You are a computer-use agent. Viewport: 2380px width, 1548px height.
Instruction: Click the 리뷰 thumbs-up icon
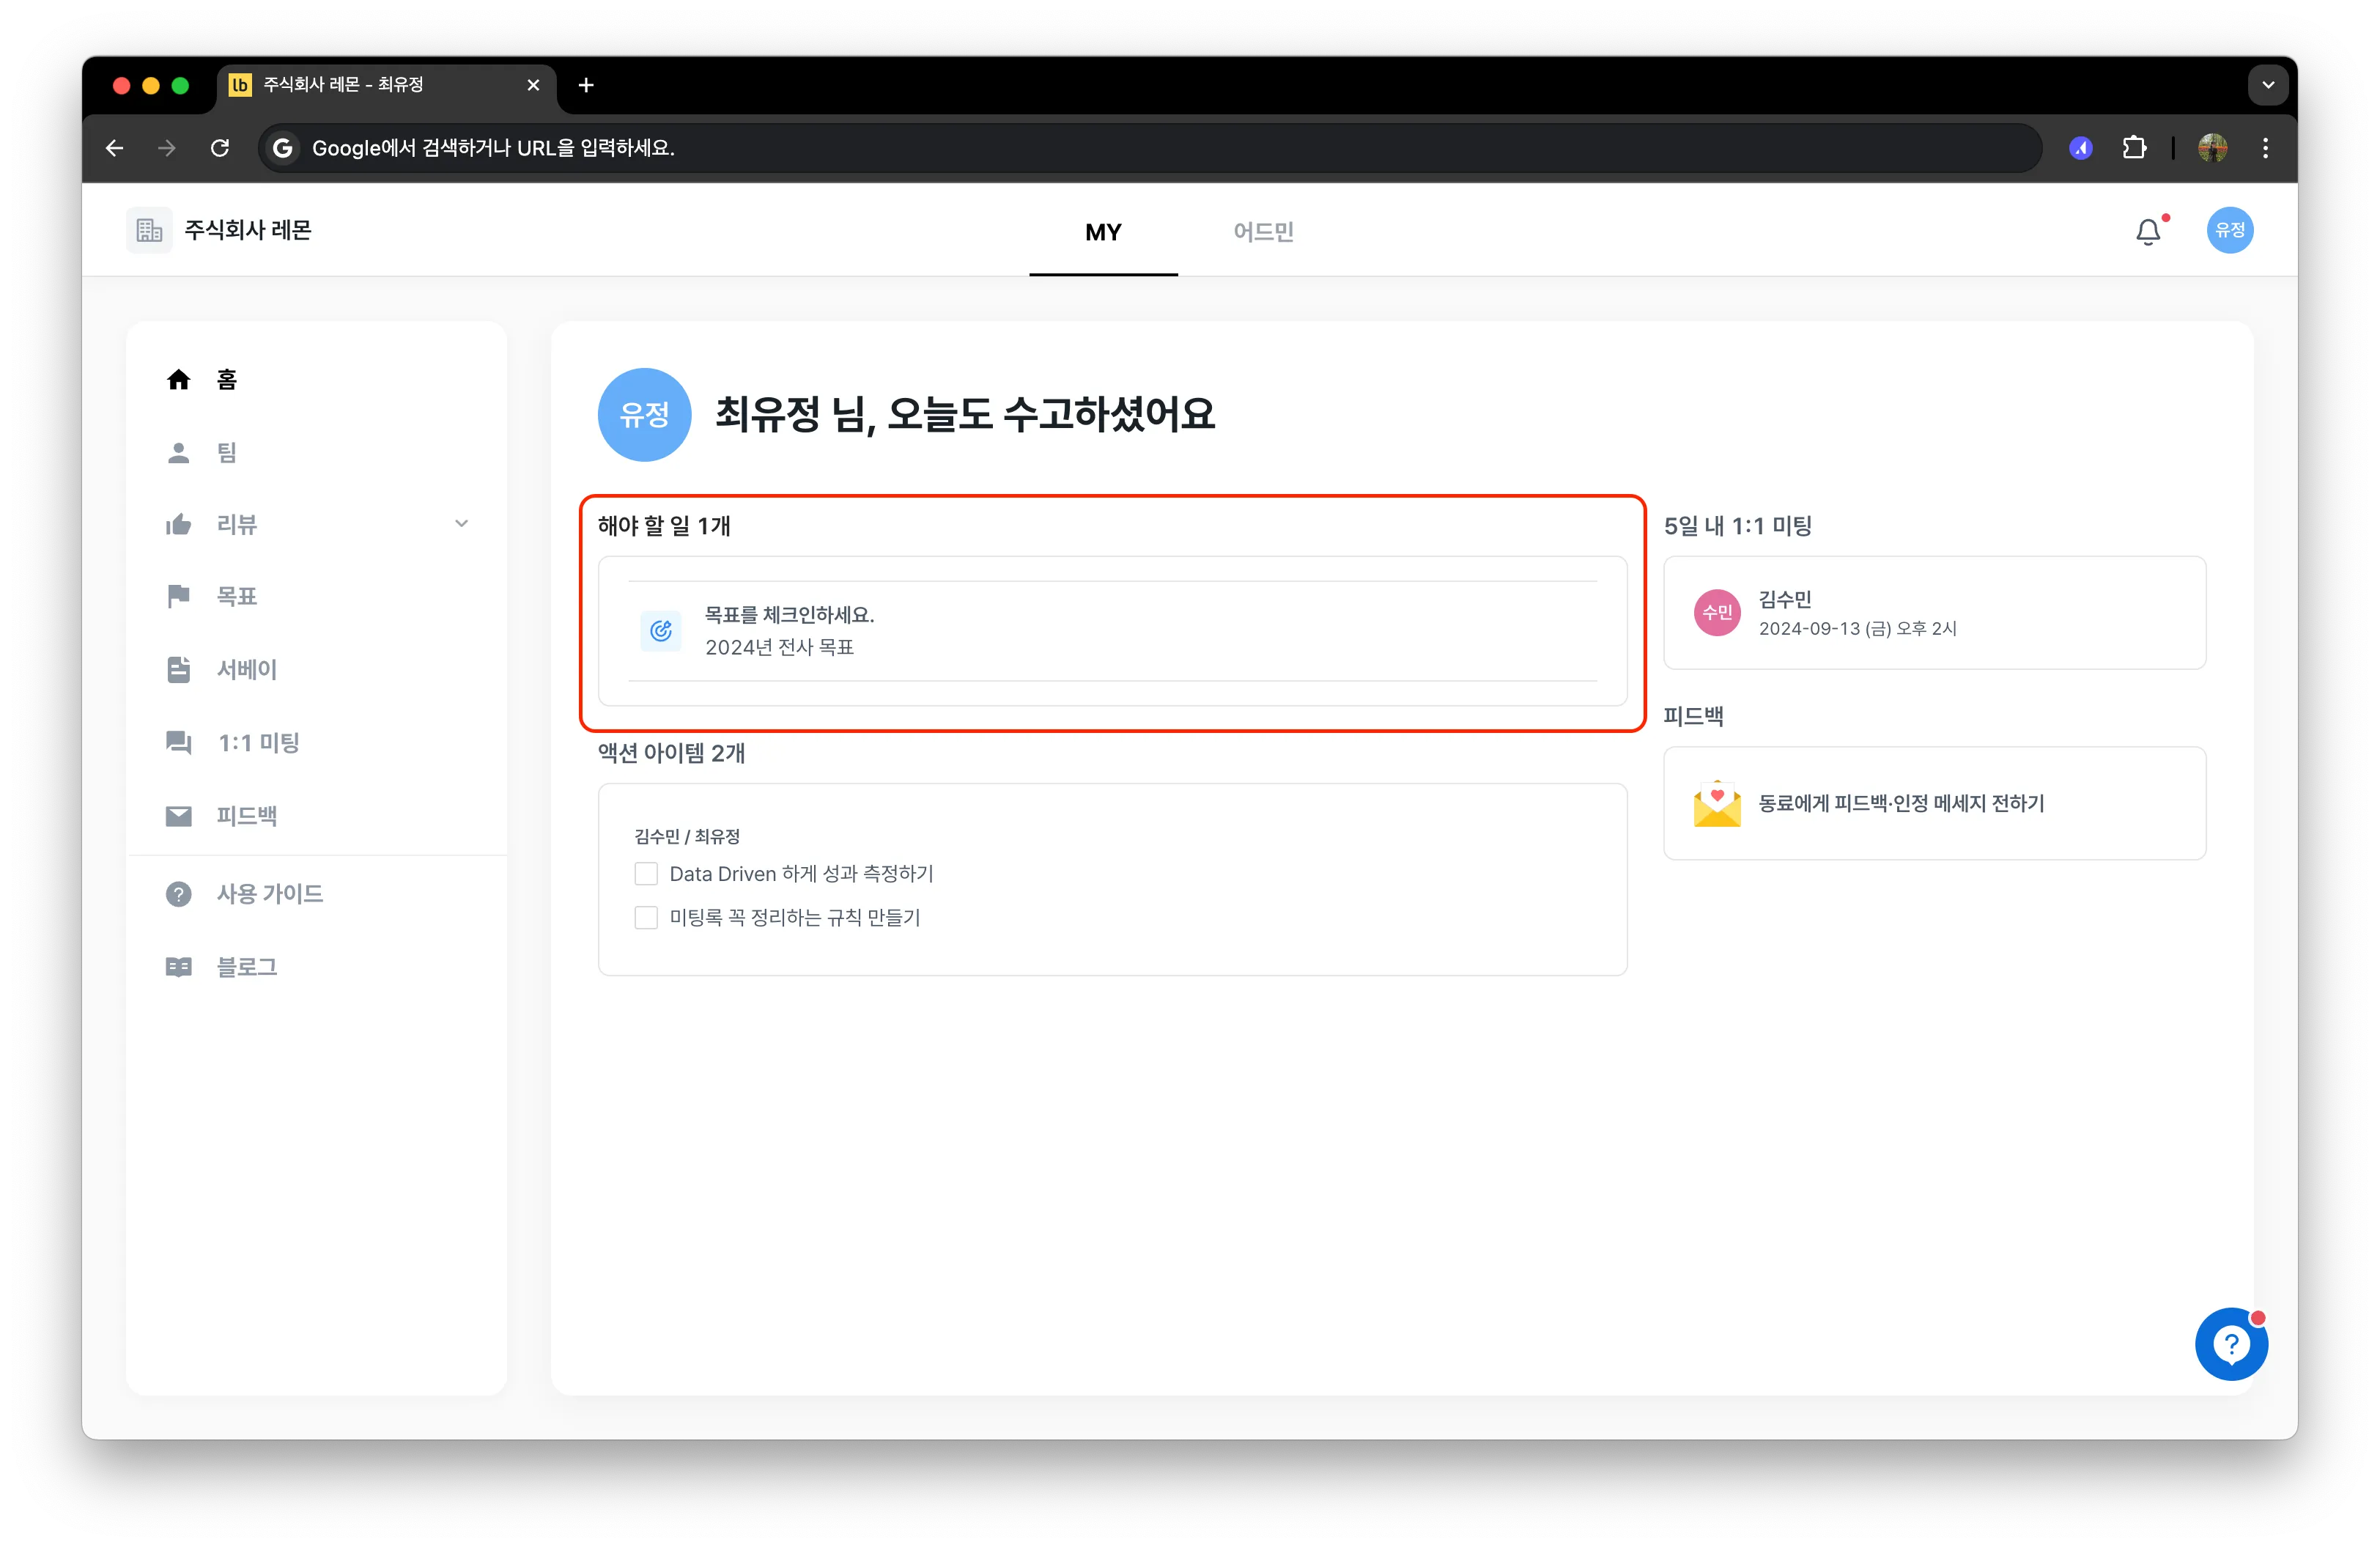pos(178,525)
